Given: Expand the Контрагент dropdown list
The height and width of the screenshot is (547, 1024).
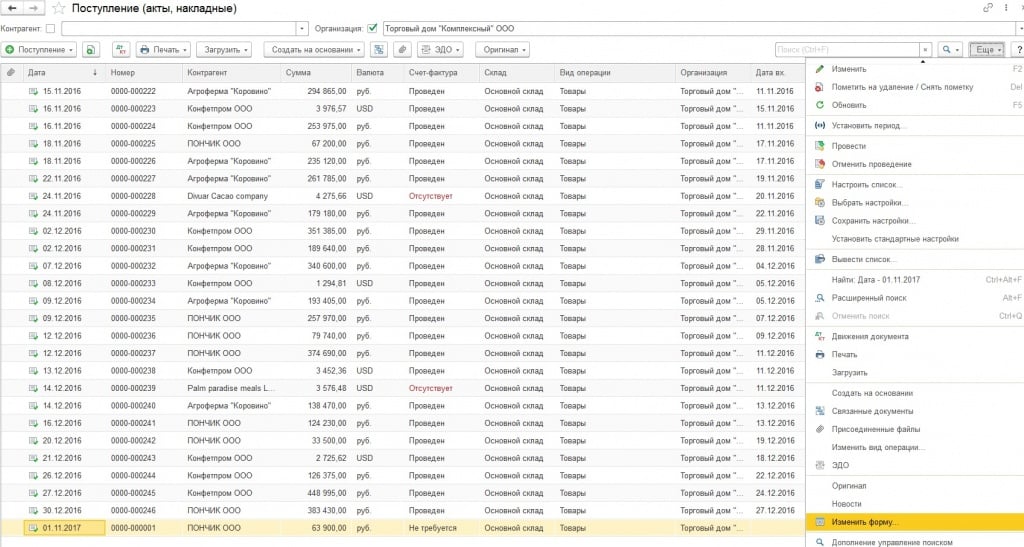Looking at the screenshot, I should (302, 28).
